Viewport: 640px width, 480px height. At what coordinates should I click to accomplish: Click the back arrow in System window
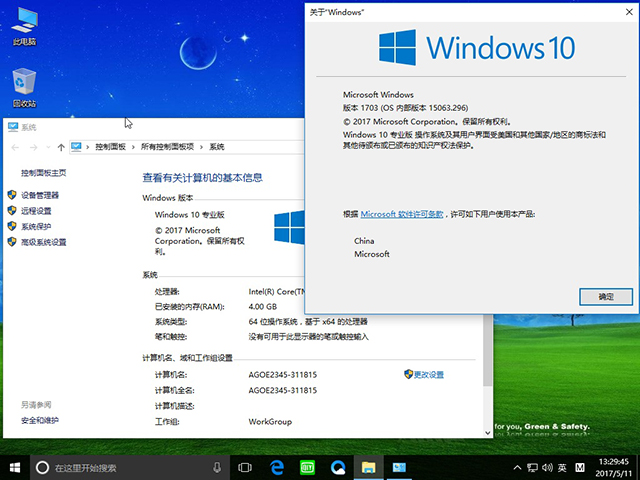click(15, 147)
